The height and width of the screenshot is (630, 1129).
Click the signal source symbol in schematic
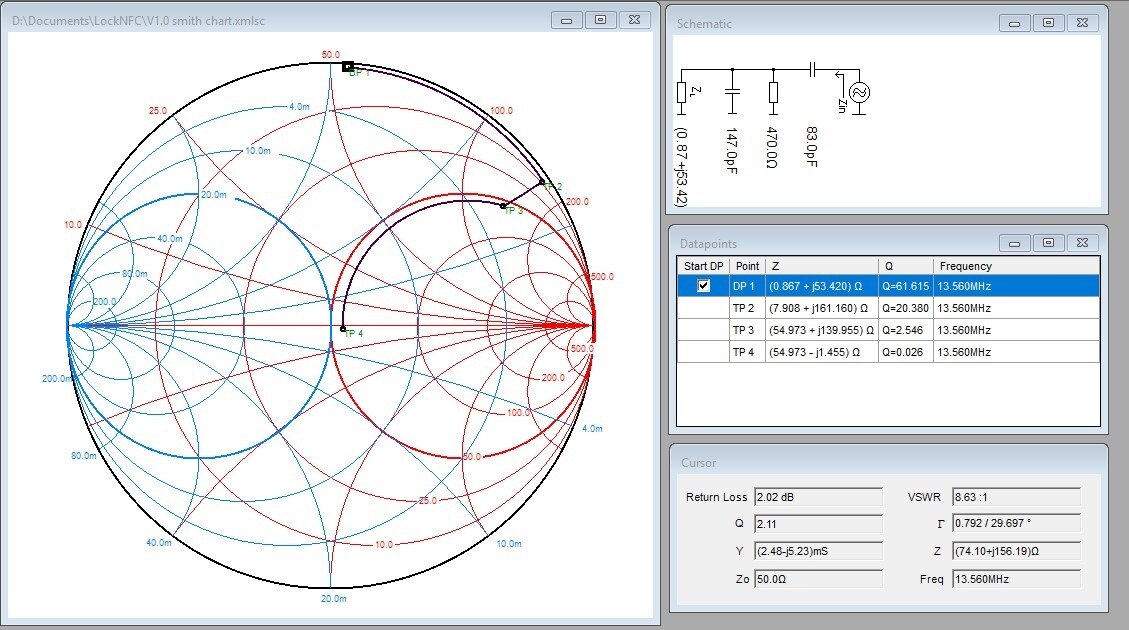tap(858, 92)
